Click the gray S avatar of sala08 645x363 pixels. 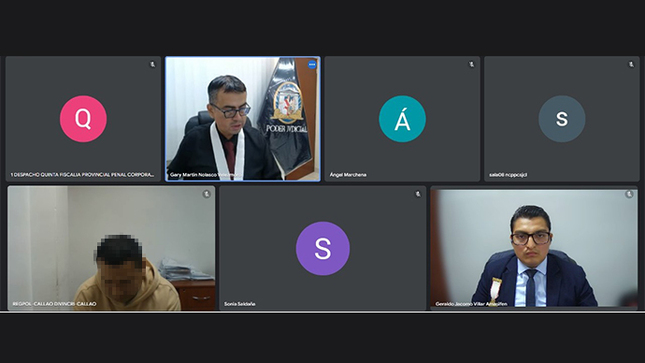(562, 119)
